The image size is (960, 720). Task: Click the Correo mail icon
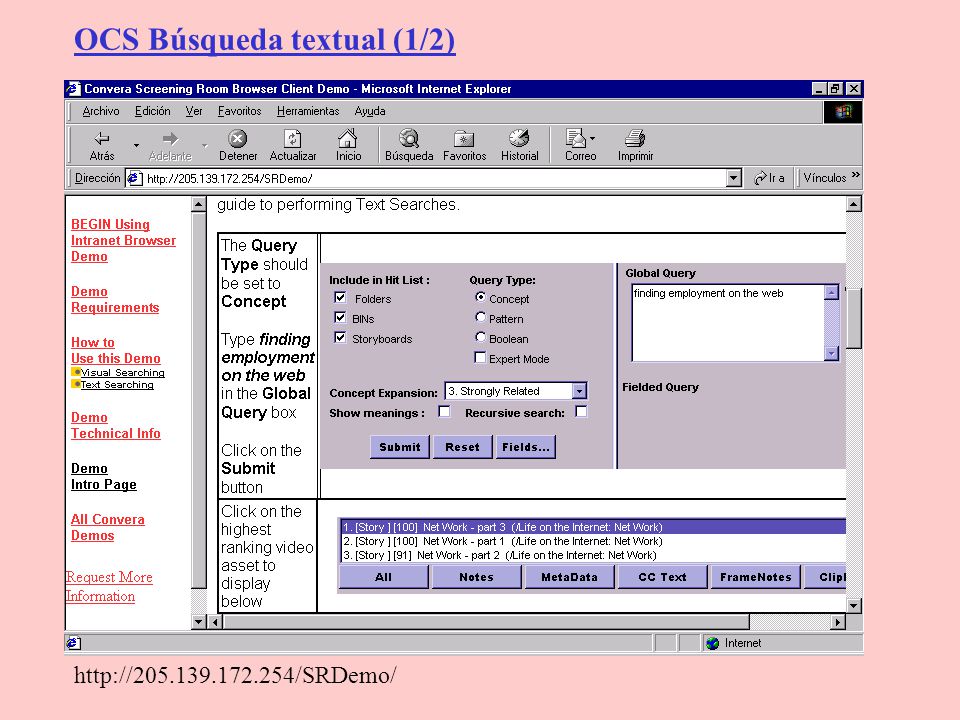pyautogui.click(x=576, y=138)
